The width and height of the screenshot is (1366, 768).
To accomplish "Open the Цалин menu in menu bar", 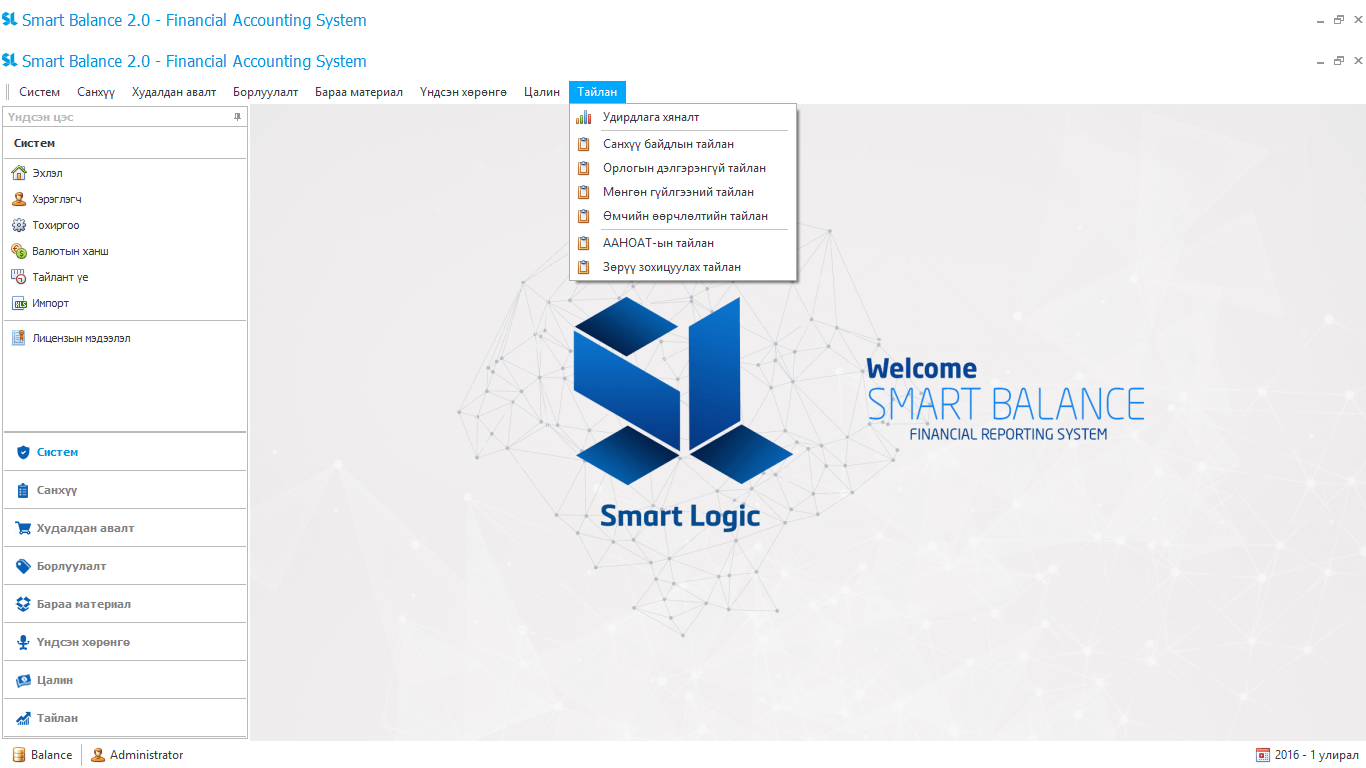I will pos(542,92).
